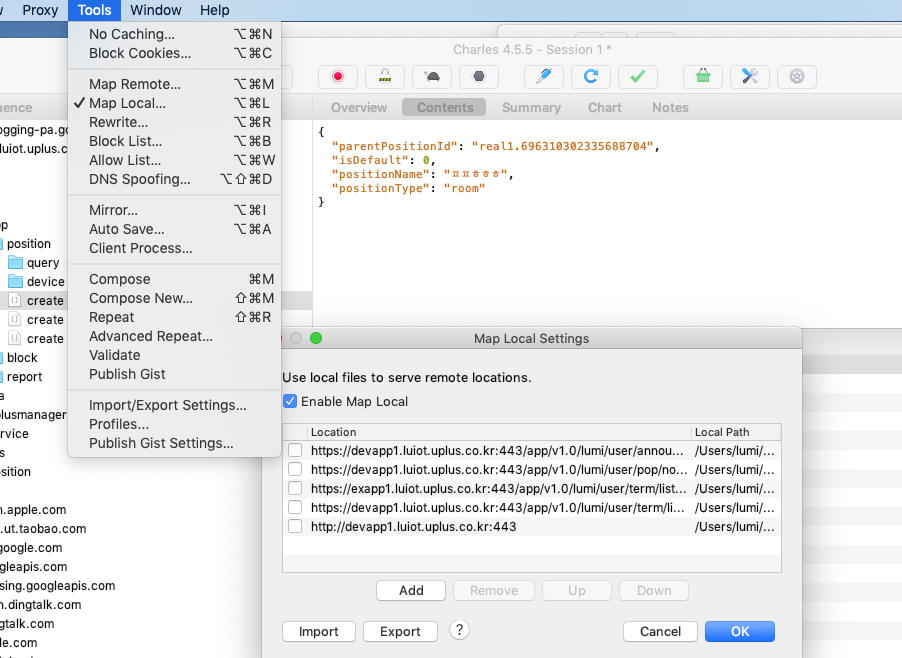This screenshot has width=902, height=658.
Task: Choose Rewrite... menu item
Action: pos(174,122)
